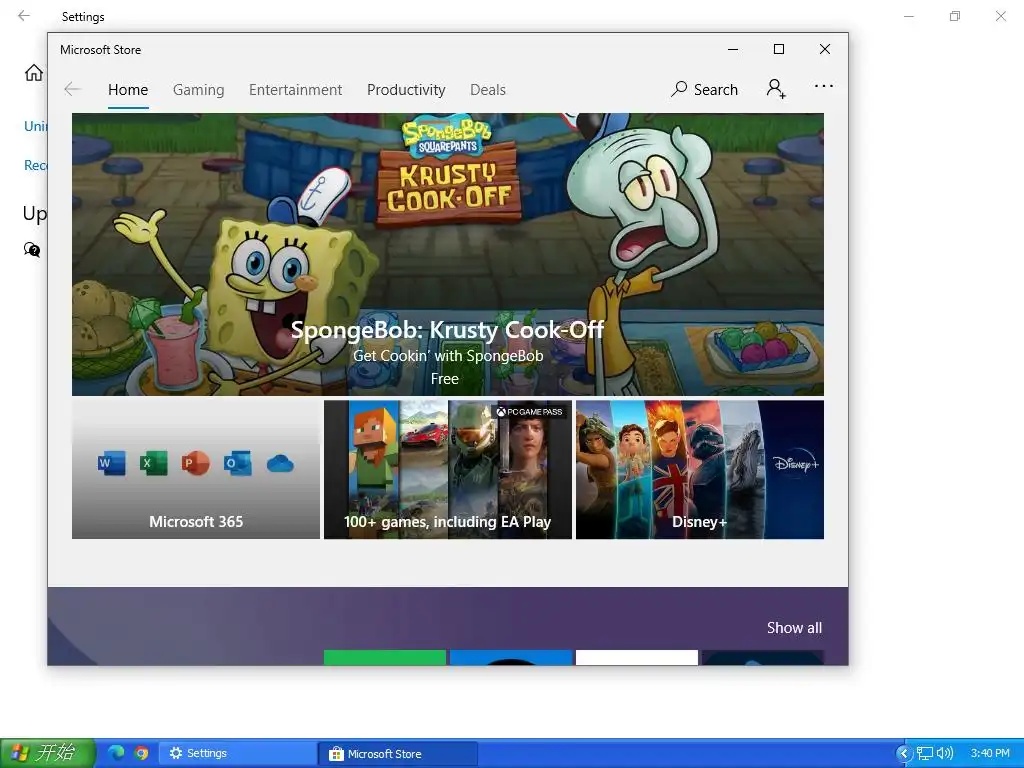Minimize the Microsoft Store window
Viewport: 1024px width, 768px height.
[x=733, y=50]
